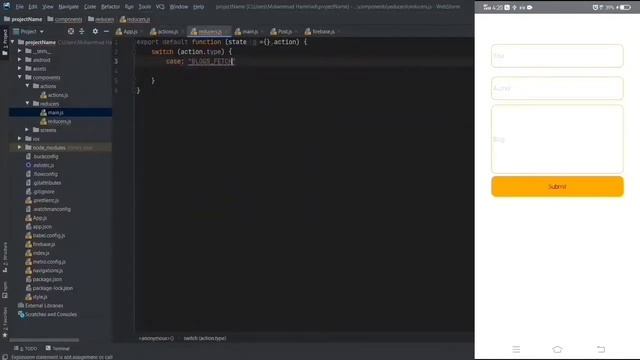The height and width of the screenshot is (360, 640).
Task: Open the Navigate menu
Action: (x=68, y=7)
